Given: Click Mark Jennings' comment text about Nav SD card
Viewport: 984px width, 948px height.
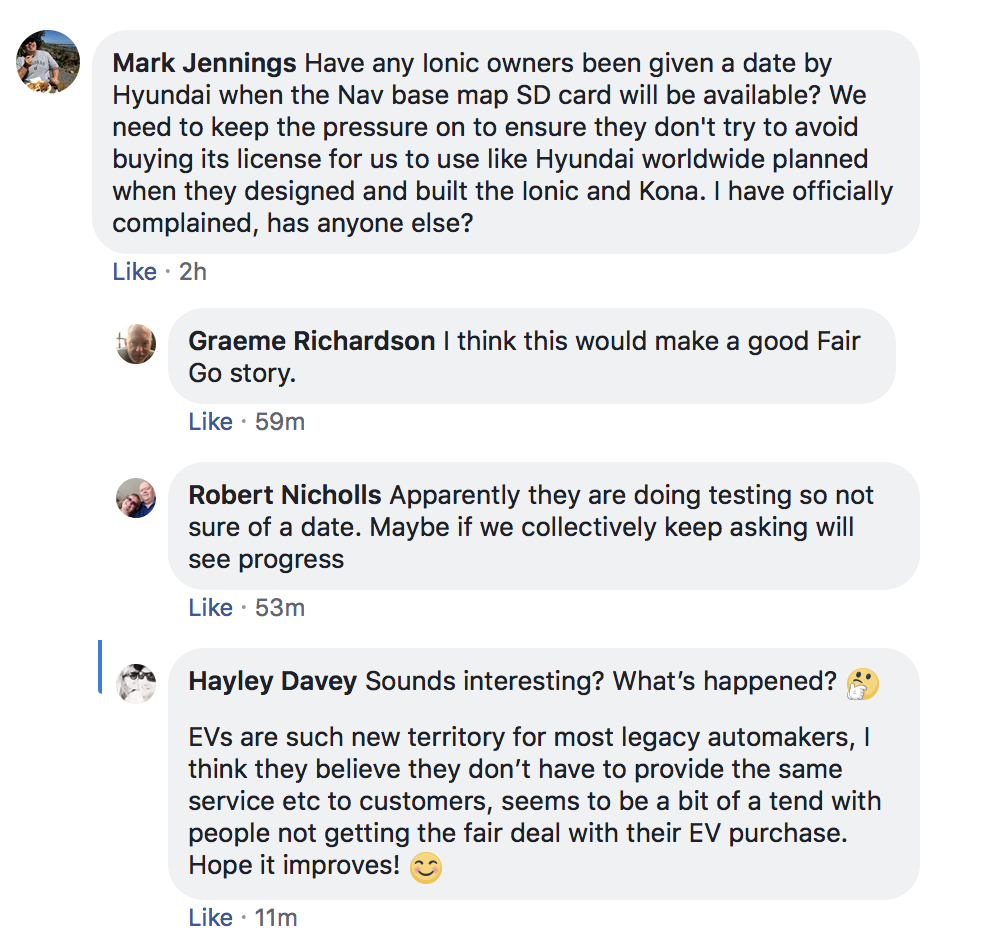Looking at the screenshot, I should click(x=500, y=143).
